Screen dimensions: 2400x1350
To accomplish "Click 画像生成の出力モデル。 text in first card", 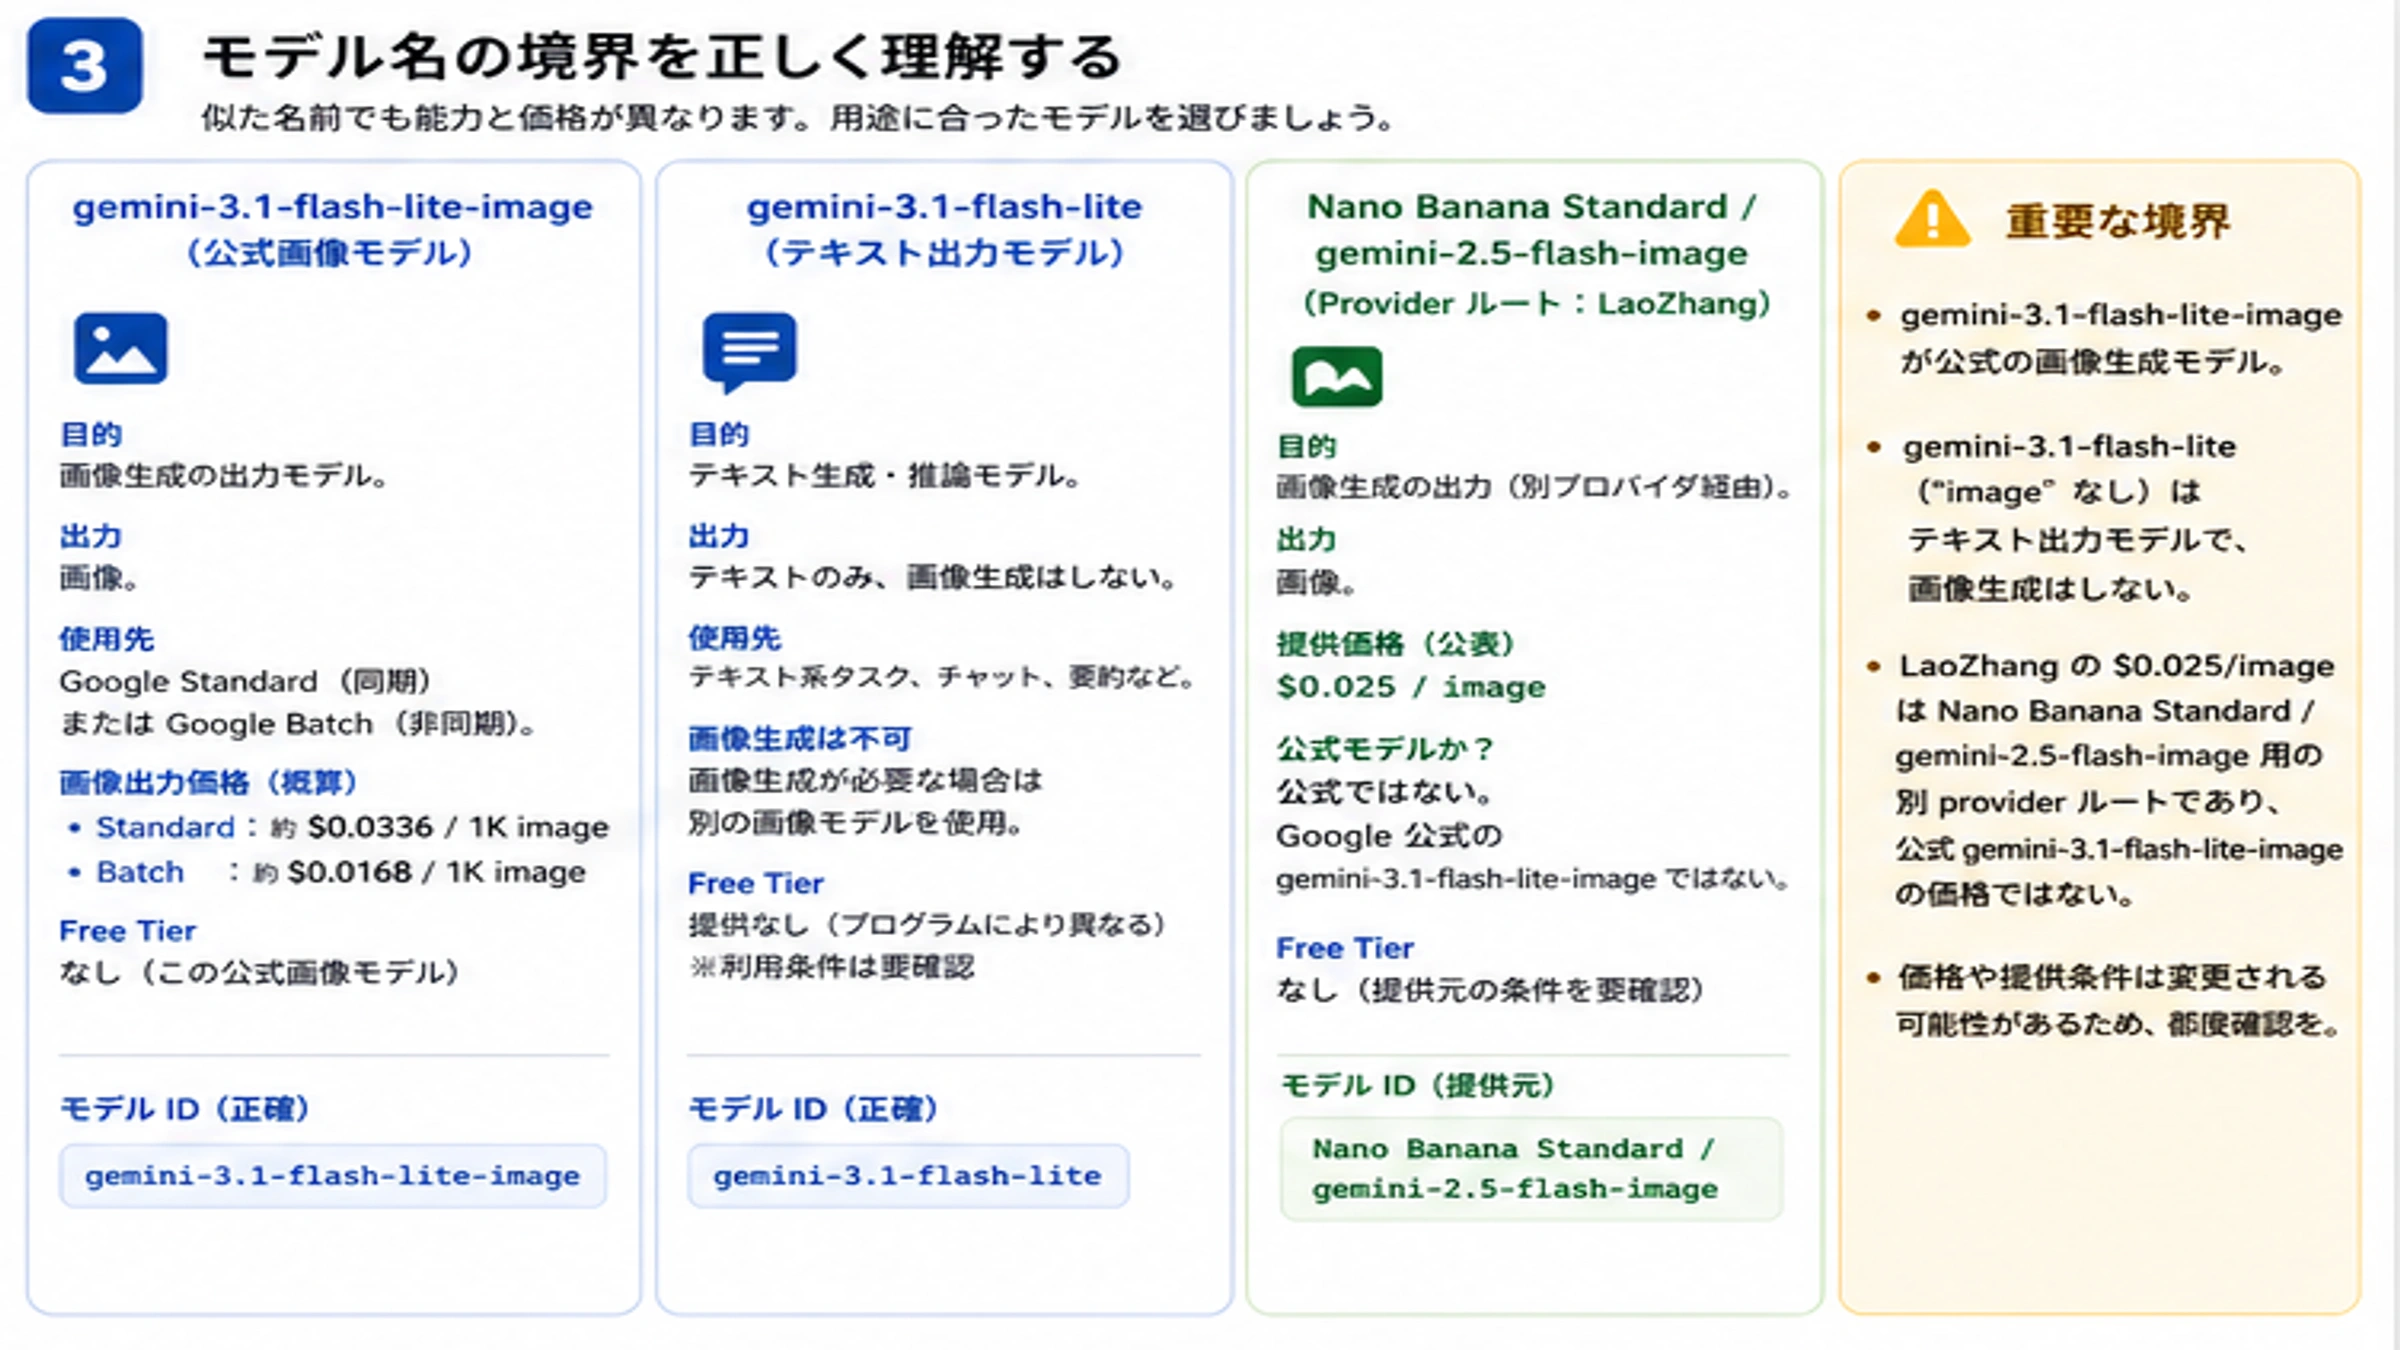I will pos(224,476).
